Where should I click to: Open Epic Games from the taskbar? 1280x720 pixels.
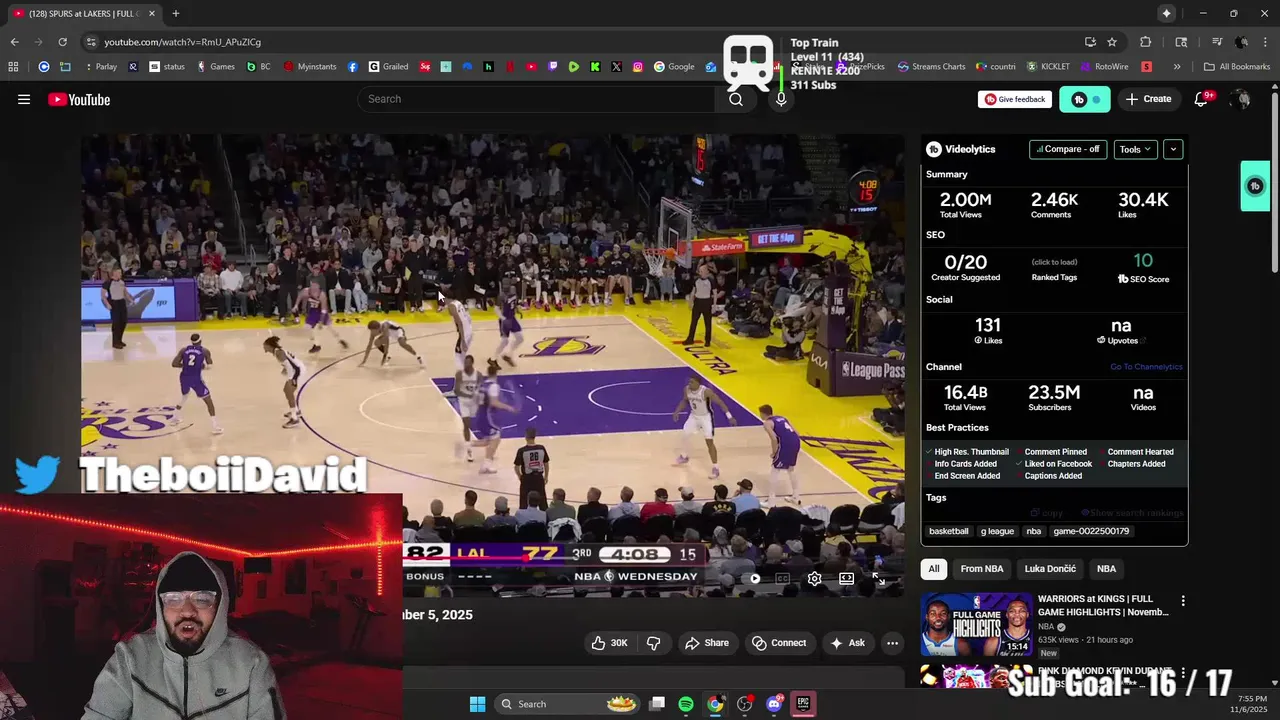803,704
